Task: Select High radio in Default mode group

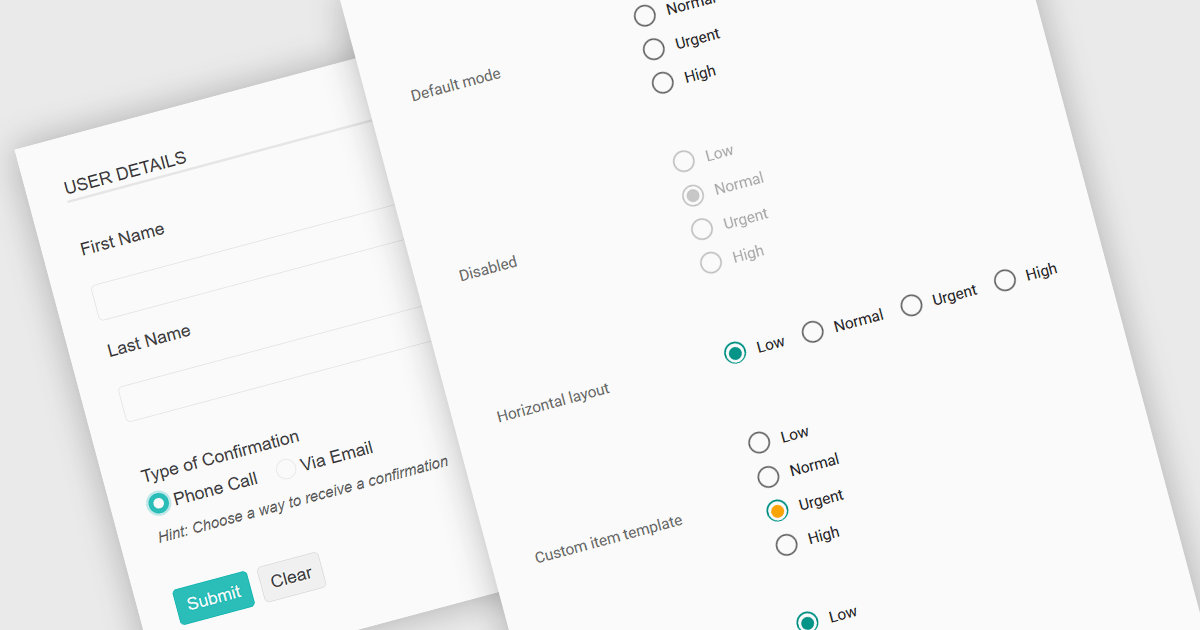Action: pos(662,83)
